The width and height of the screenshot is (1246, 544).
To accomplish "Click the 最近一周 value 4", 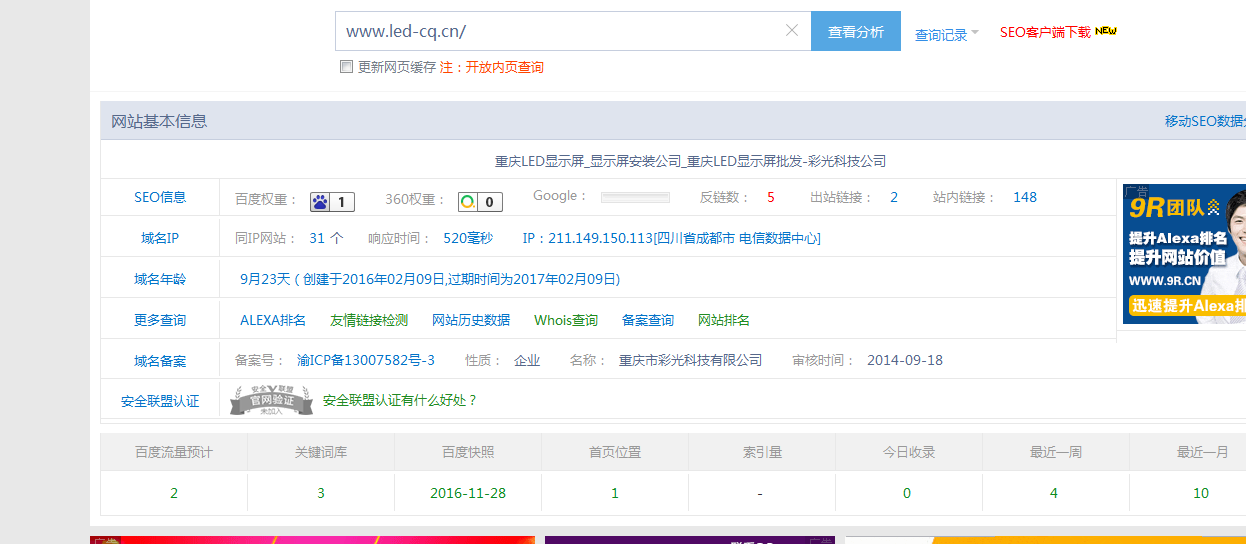I will click(1054, 493).
